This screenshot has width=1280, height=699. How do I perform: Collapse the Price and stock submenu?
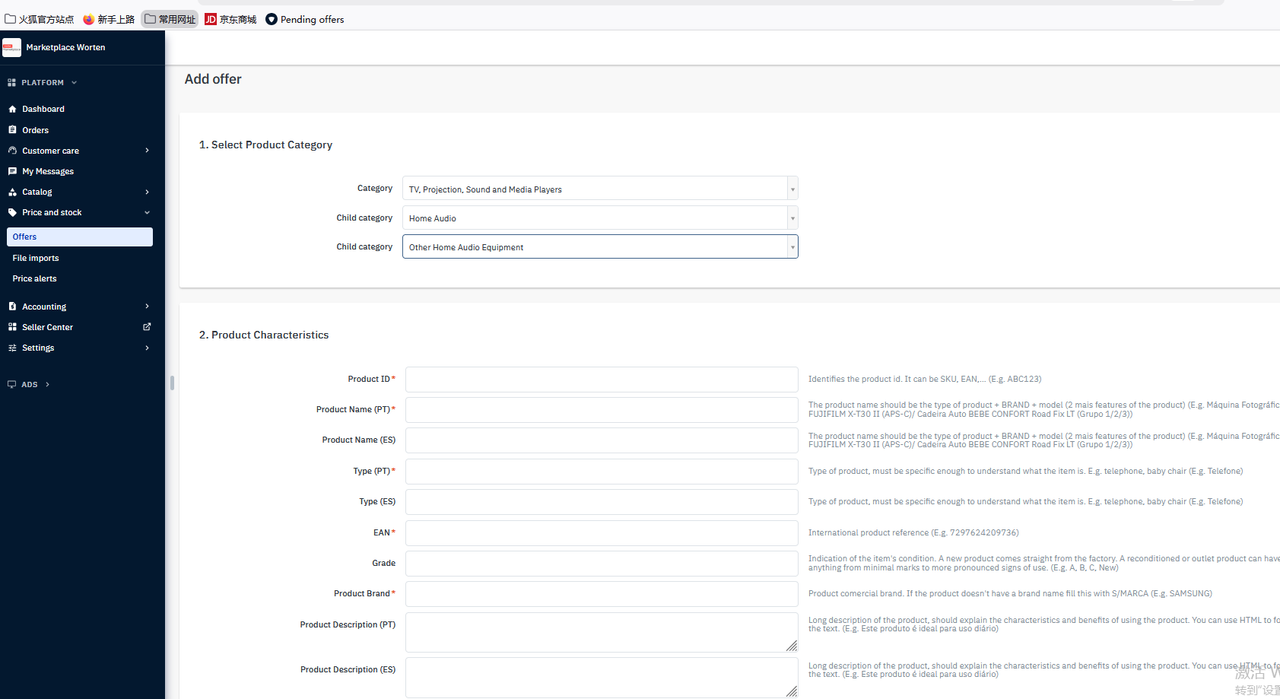[x=147, y=212]
